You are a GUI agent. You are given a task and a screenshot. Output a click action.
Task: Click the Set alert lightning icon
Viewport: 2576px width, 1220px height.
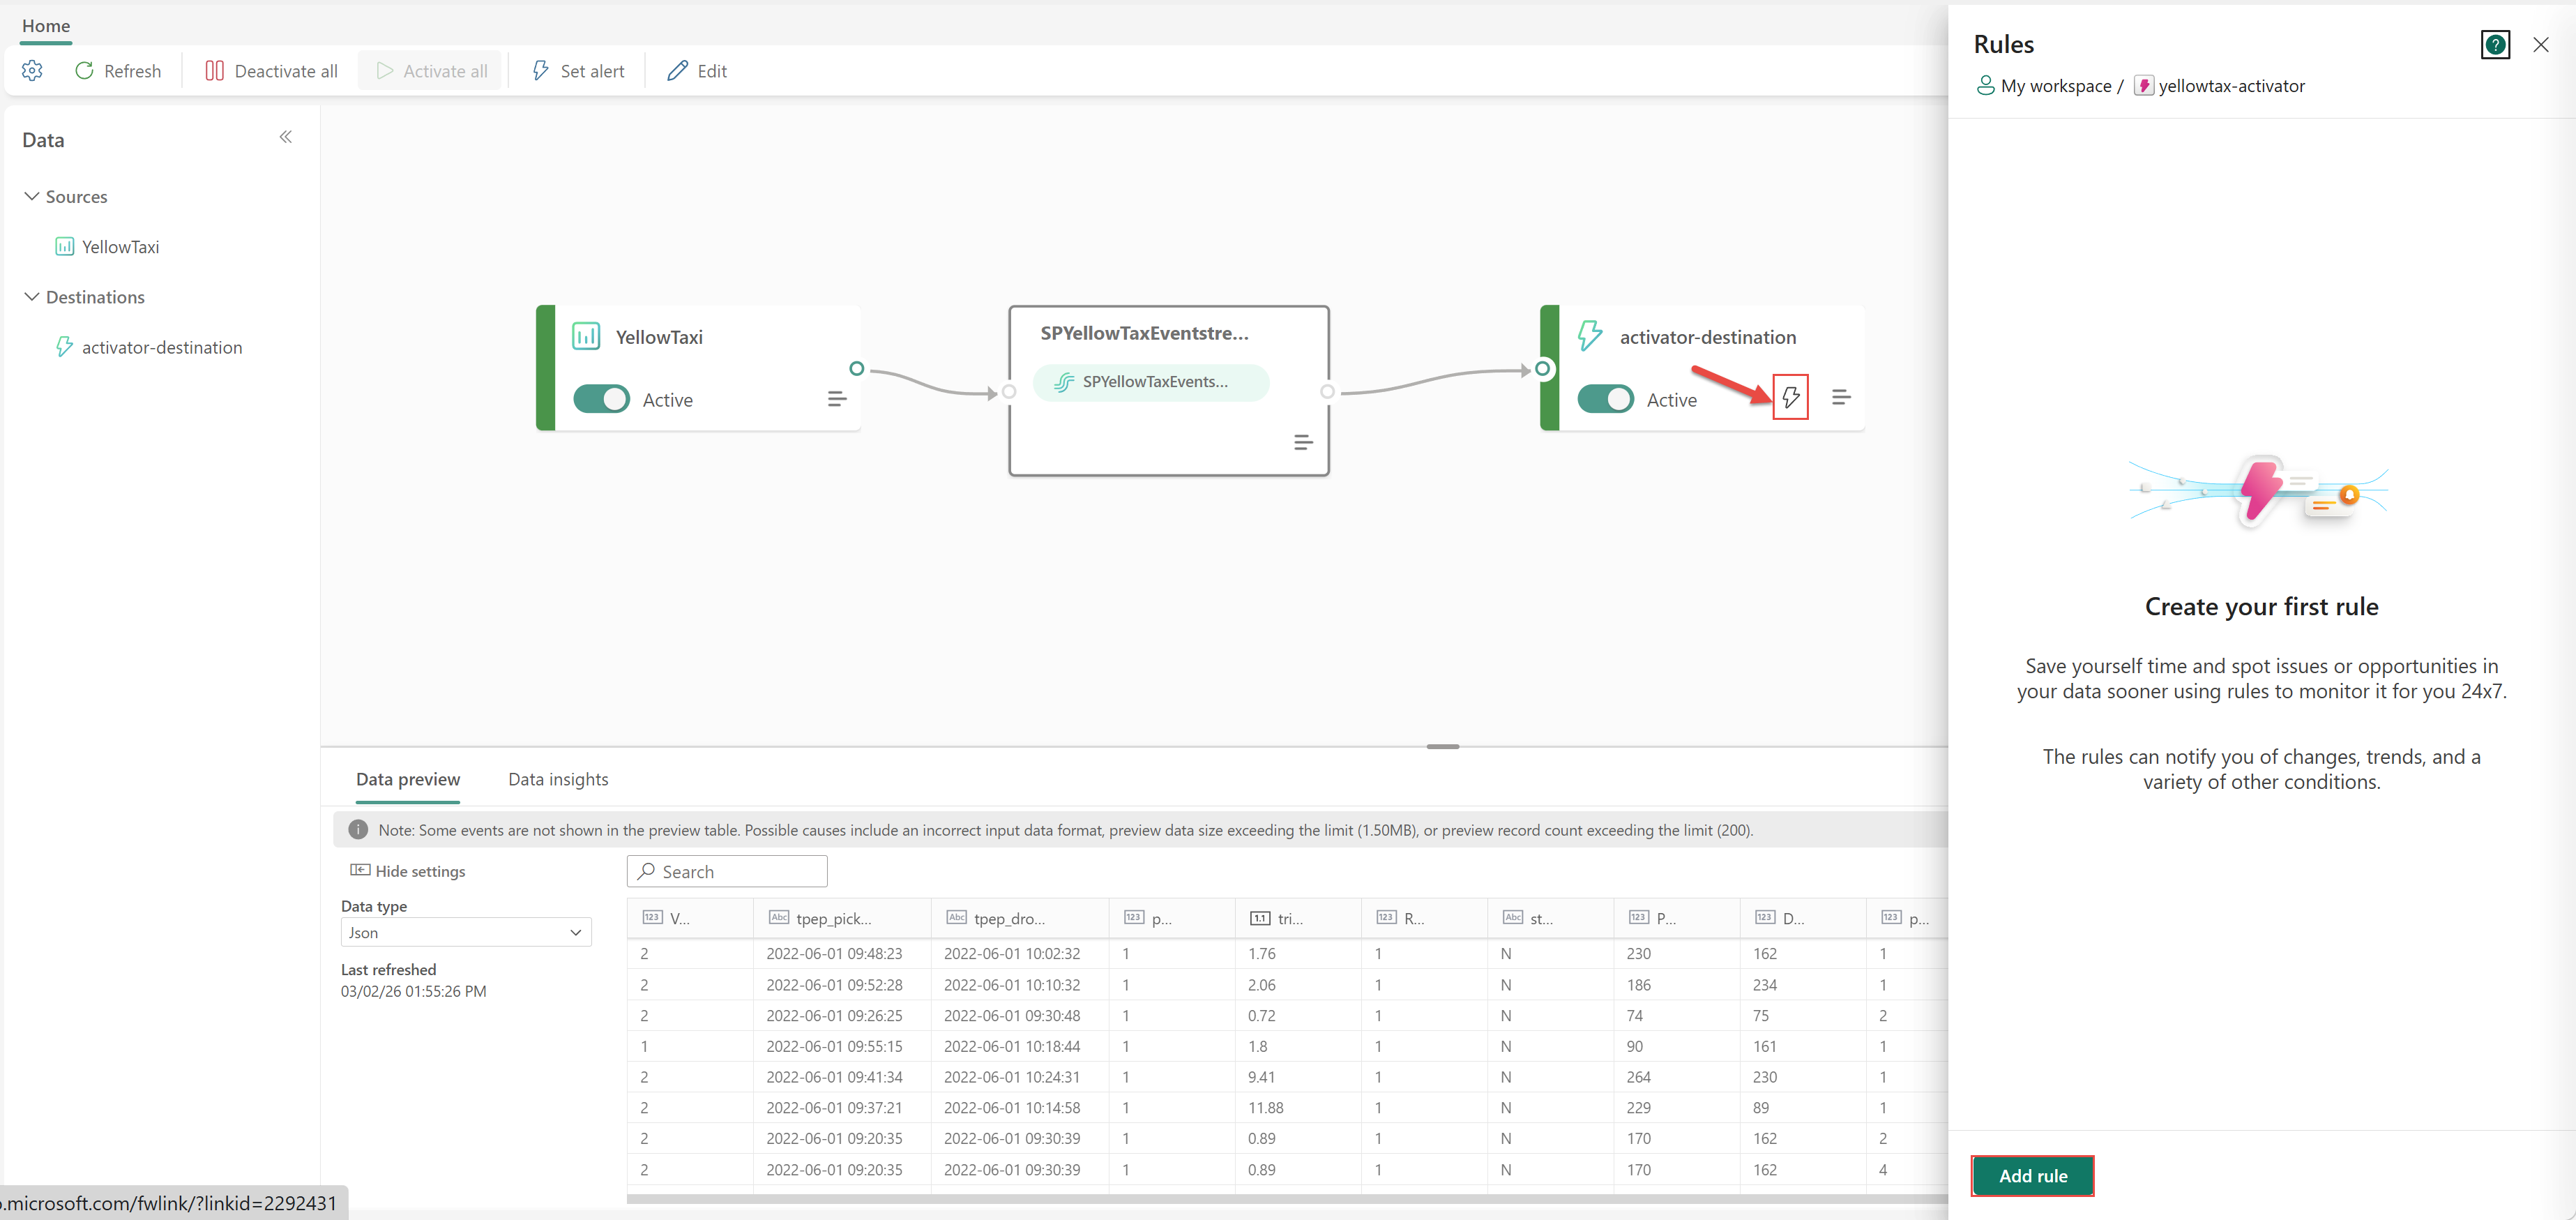541,71
